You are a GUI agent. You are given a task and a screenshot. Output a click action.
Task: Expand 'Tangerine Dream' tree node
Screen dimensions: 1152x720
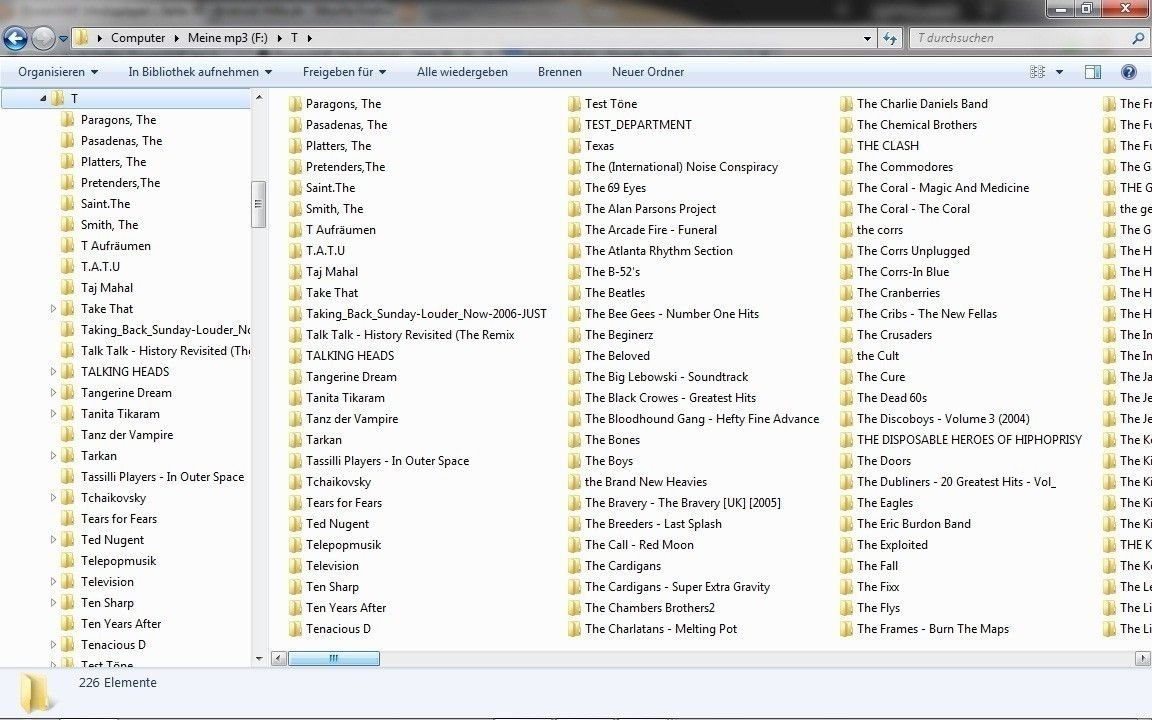53,393
